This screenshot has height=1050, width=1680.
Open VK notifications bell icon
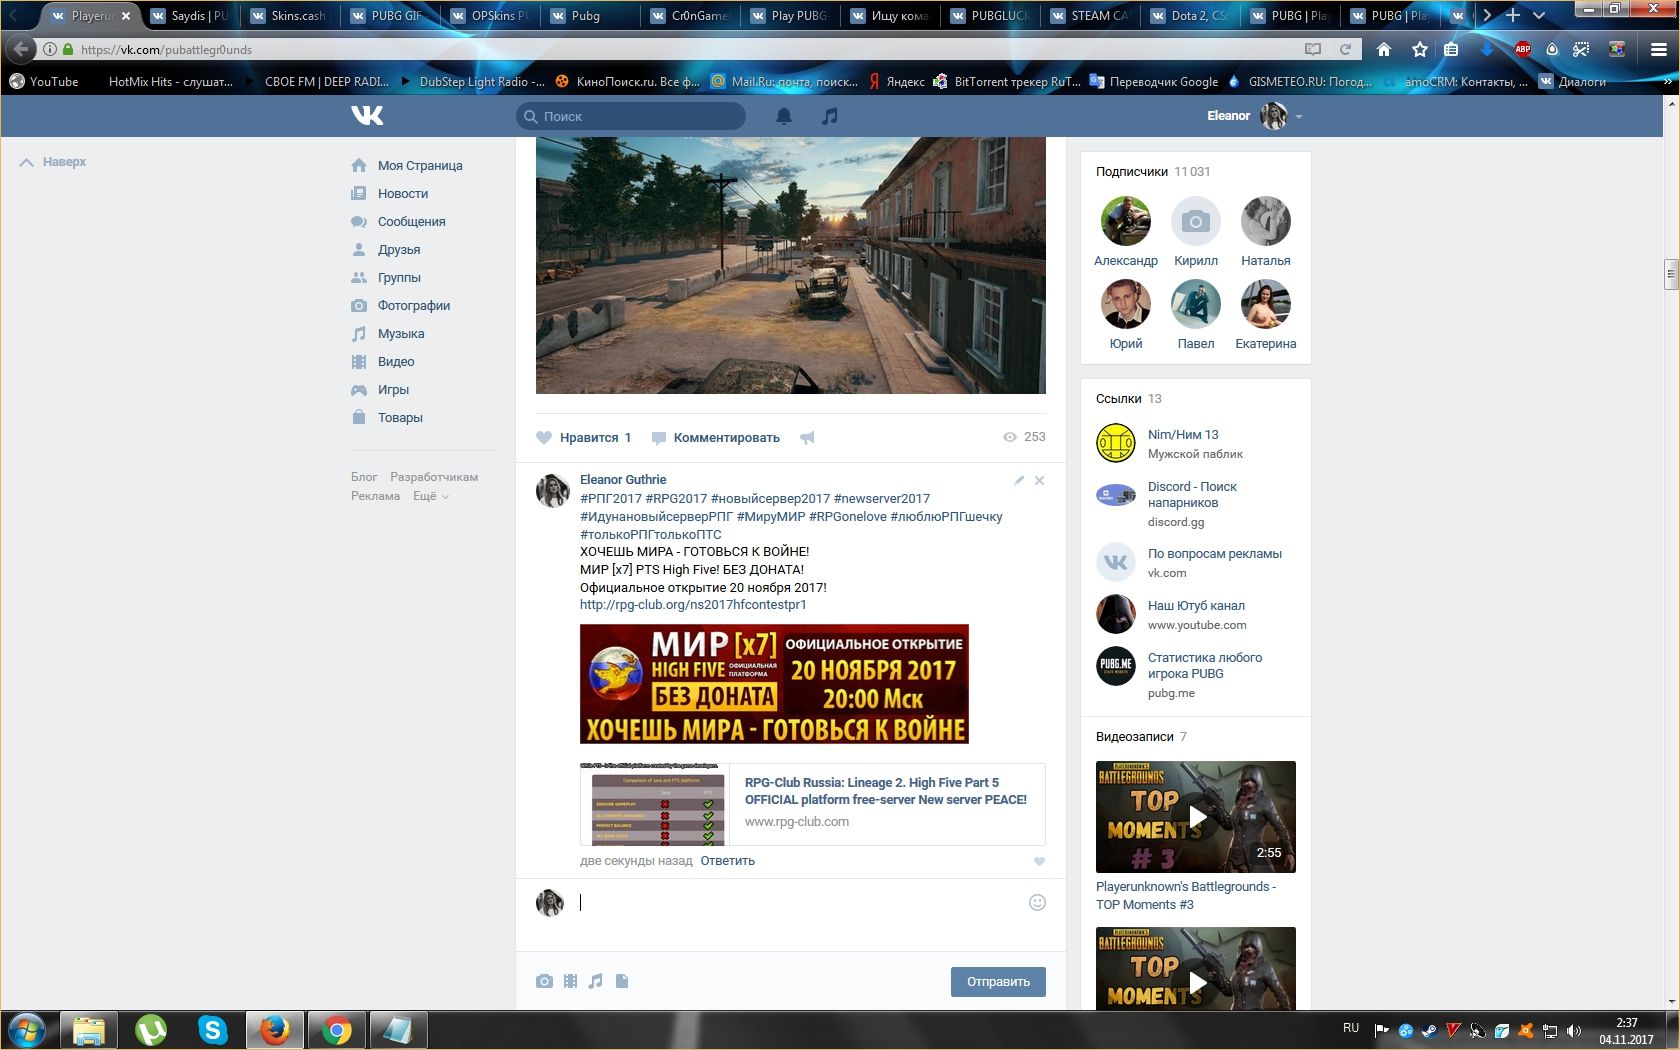click(x=784, y=116)
